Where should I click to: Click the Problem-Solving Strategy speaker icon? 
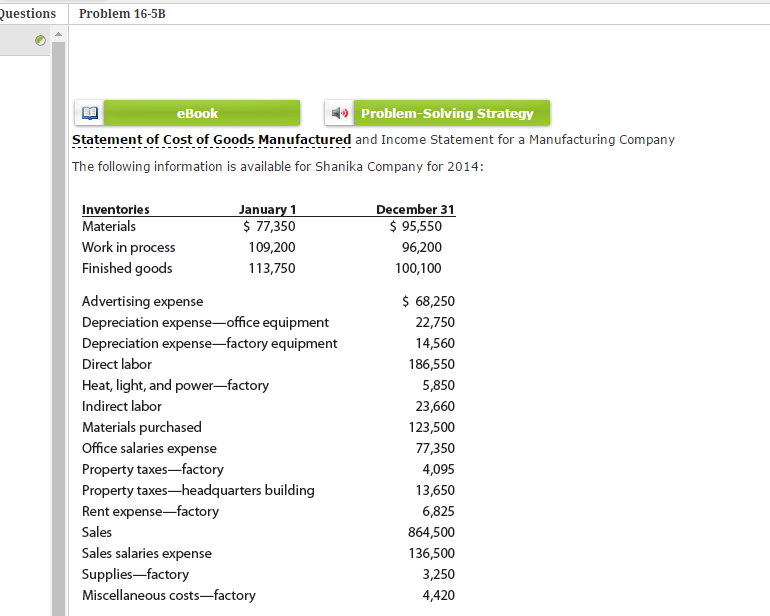(339, 113)
